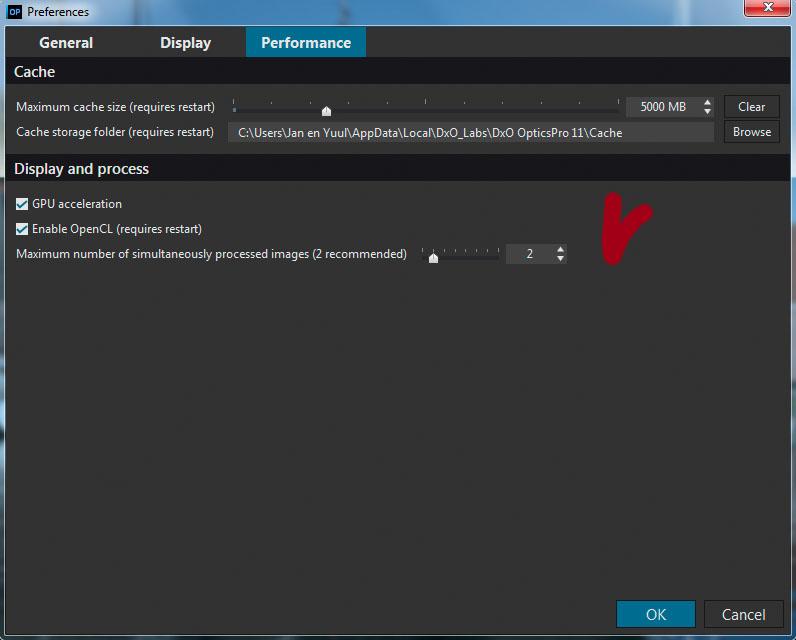796x640 pixels.
Task: Click the processed images value field showing 2
Action: 530,254
